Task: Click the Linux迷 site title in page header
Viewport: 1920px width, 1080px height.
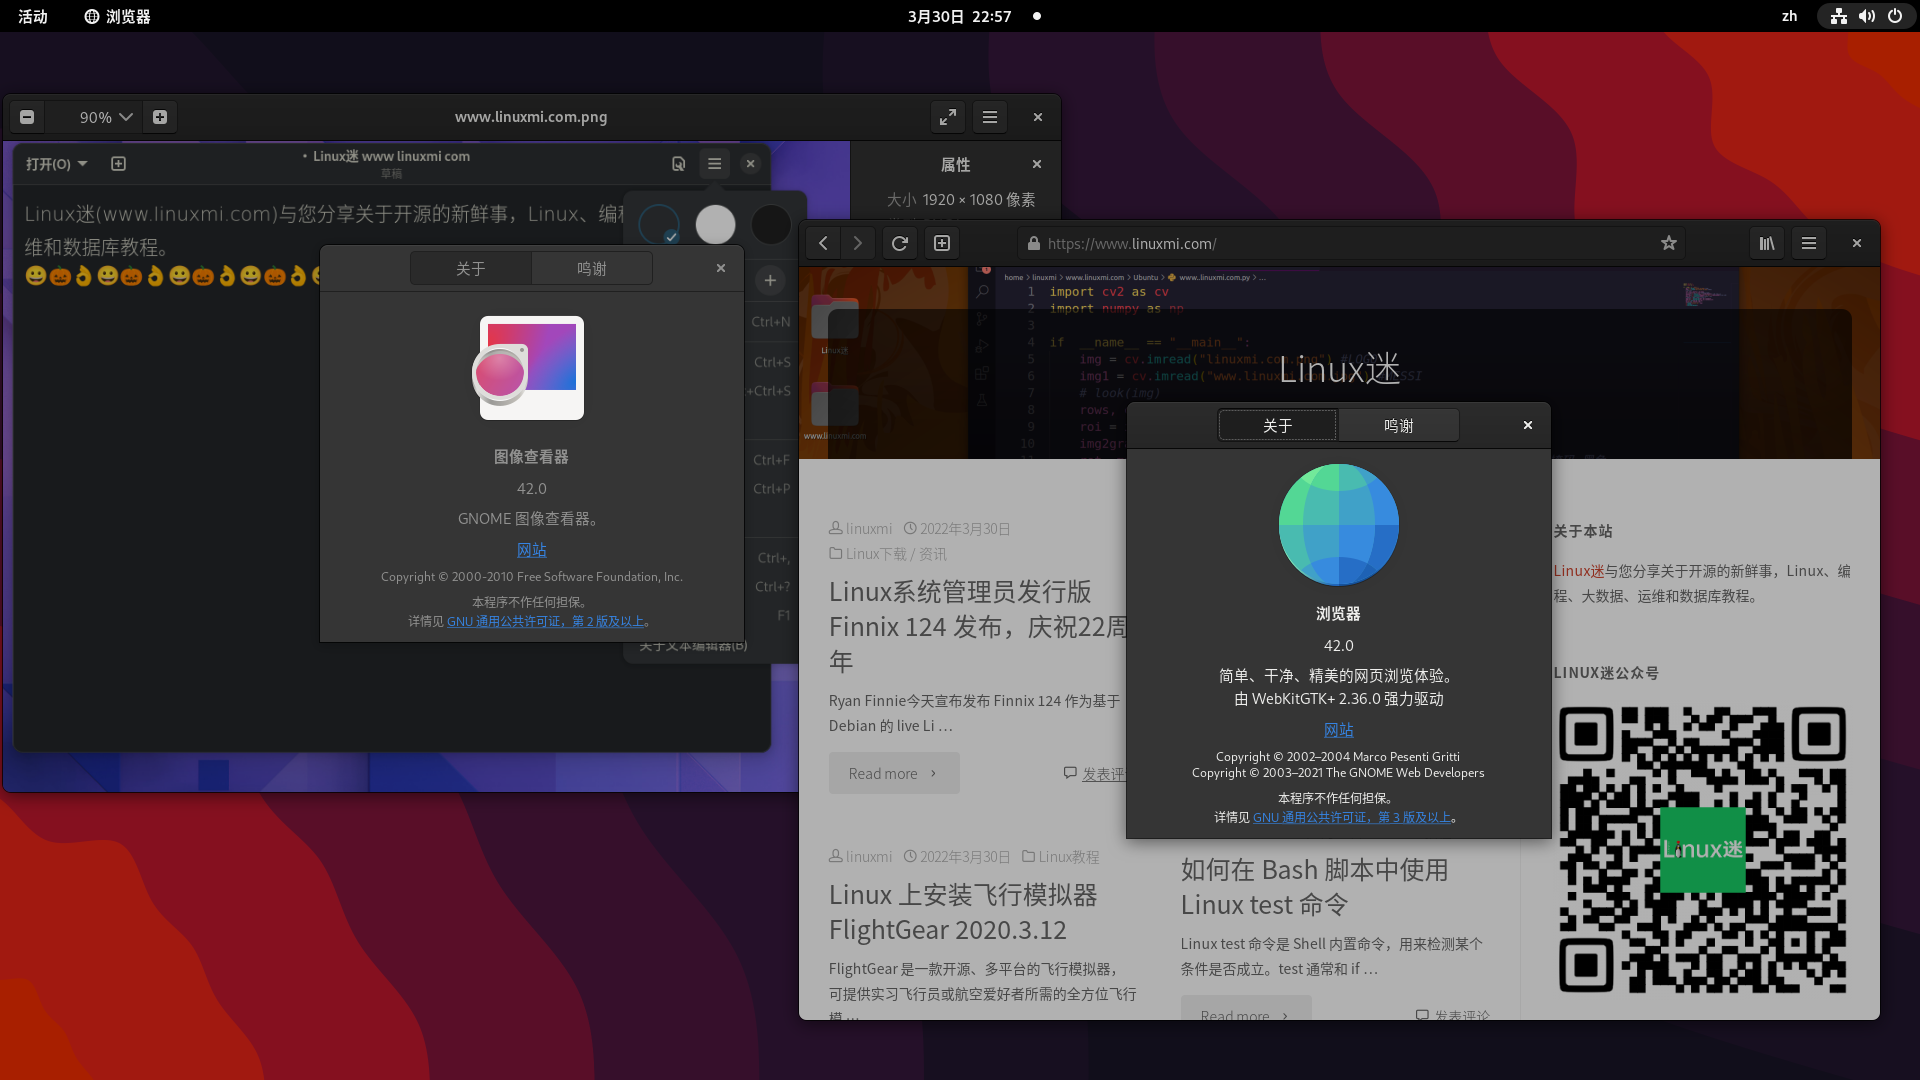Action: coord(1339,369)
